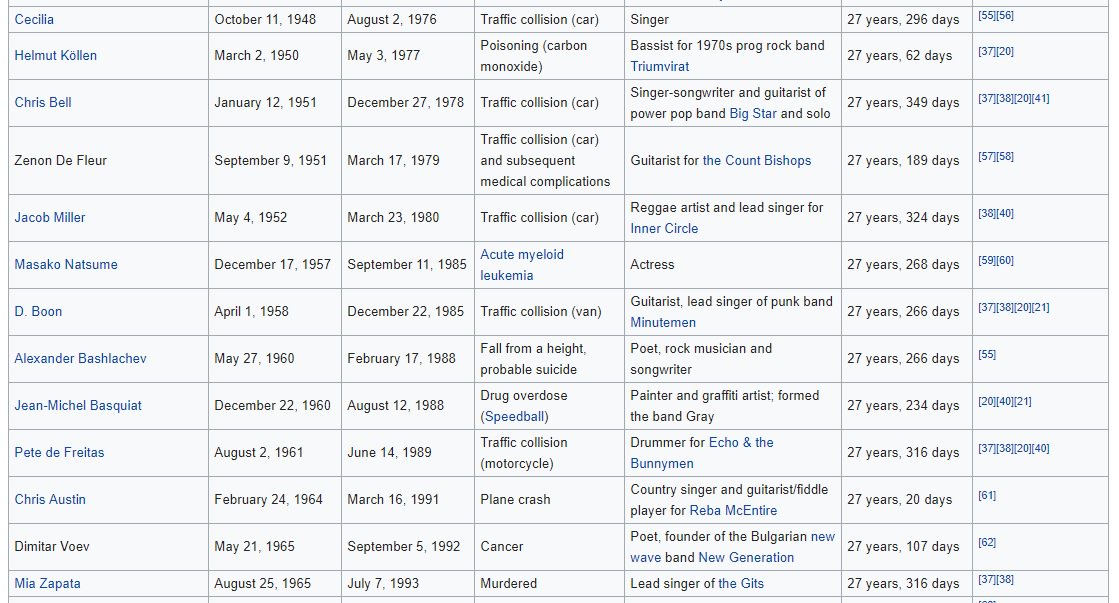The width and height of the screenshot is (1119, 603).
Task: Open the Mia Zapata link
Action: coord(47,583)
